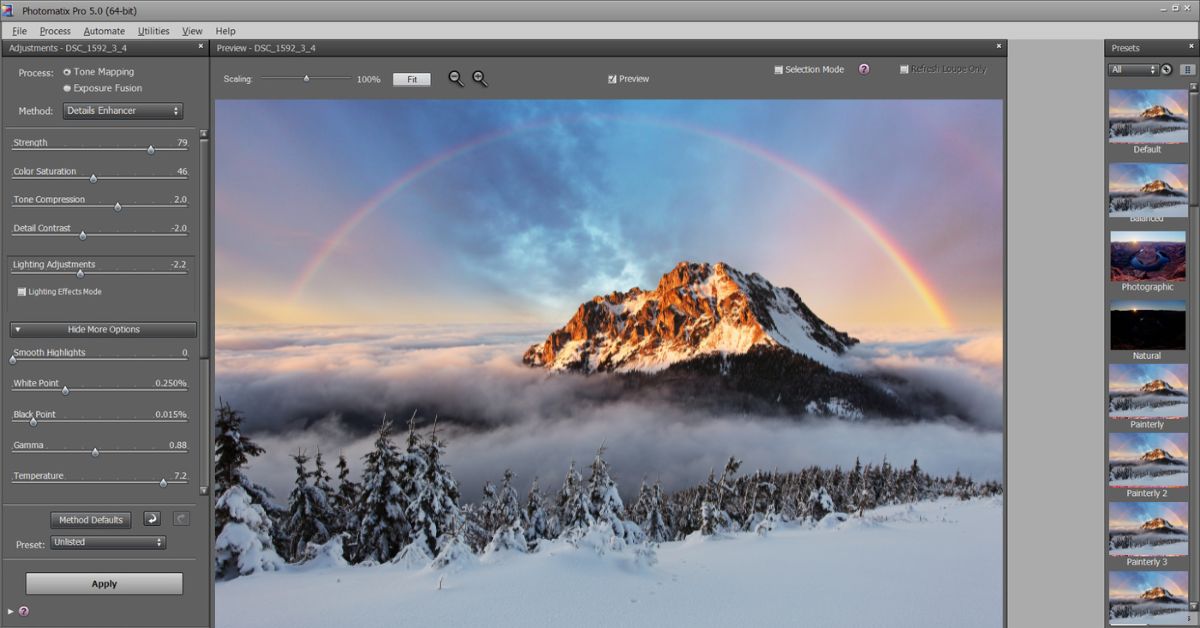Close the Adjustments panel
The image size is (1200, 628).
pyautogui.click(x=200, y=47)
